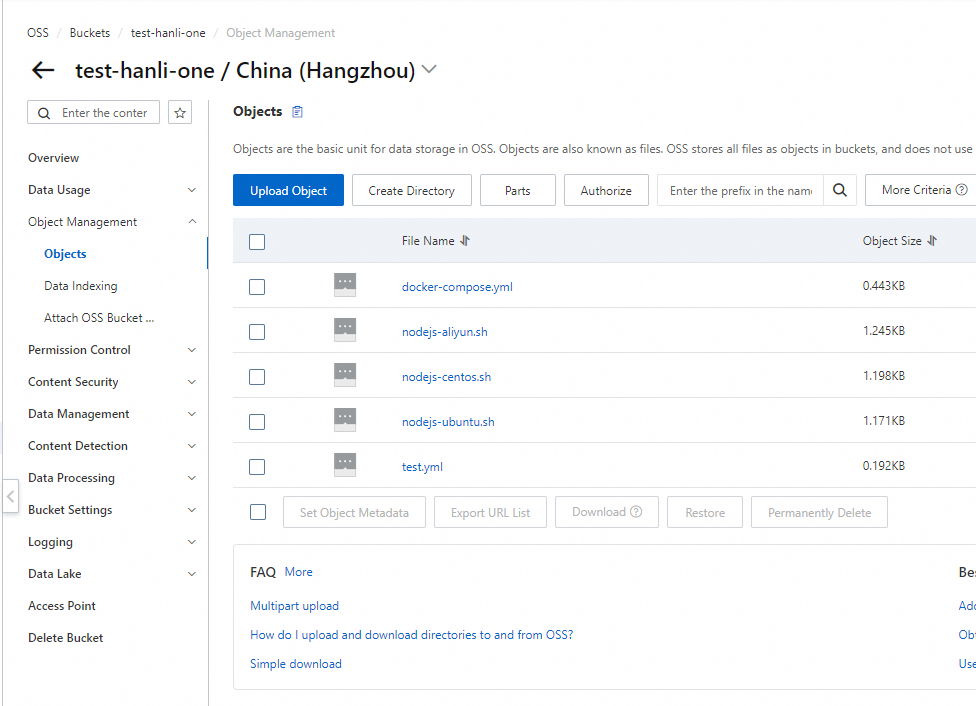Screen dimensions: 976x706
Task: Open Attach OSS Bucket sidebar item
Action: (99, 318)
